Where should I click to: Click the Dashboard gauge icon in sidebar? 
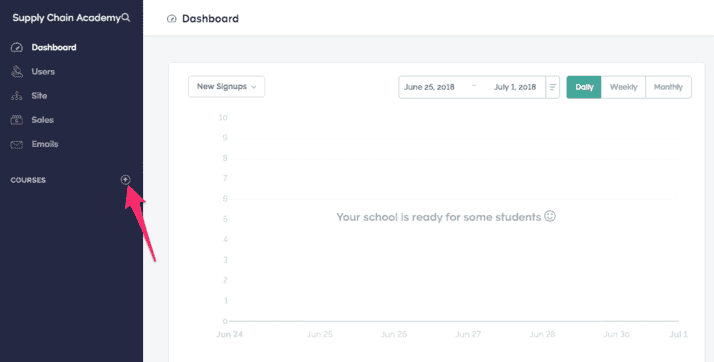click(16, 47)
